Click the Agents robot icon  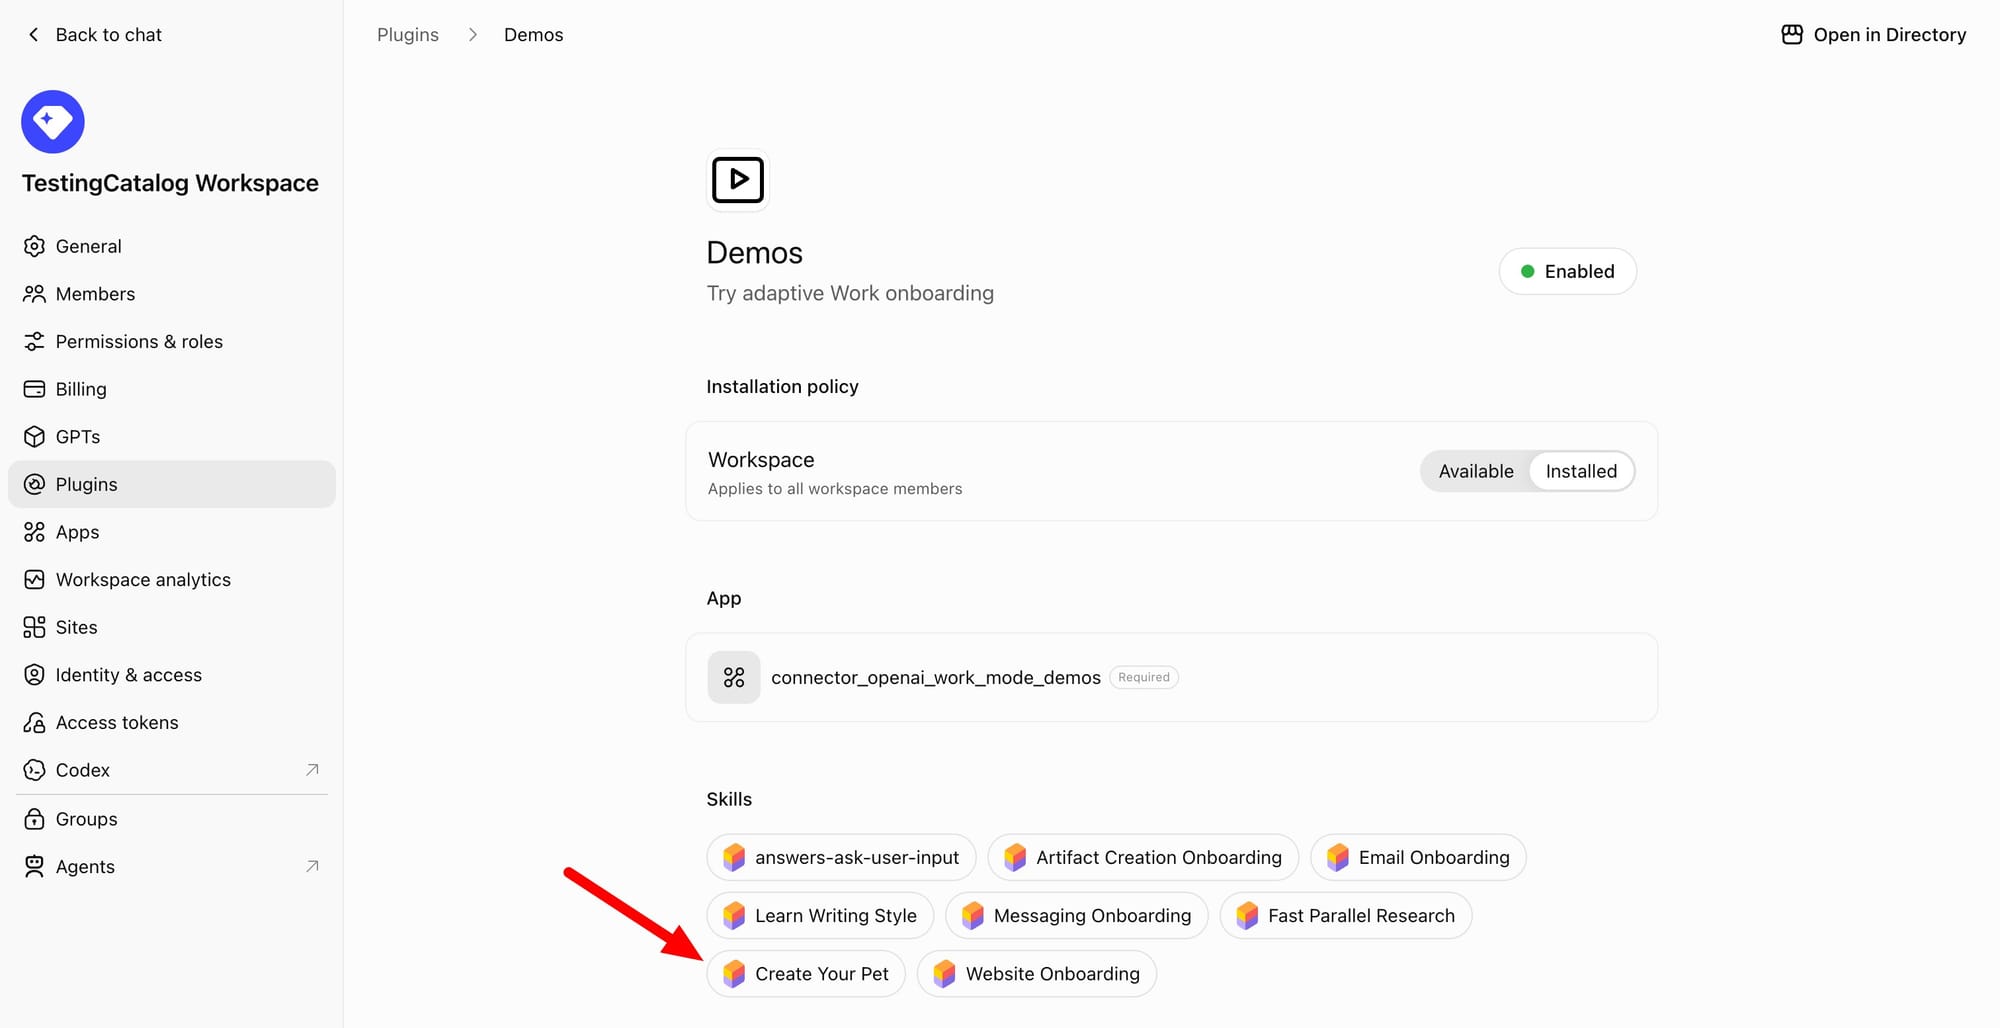coord(34,867)
